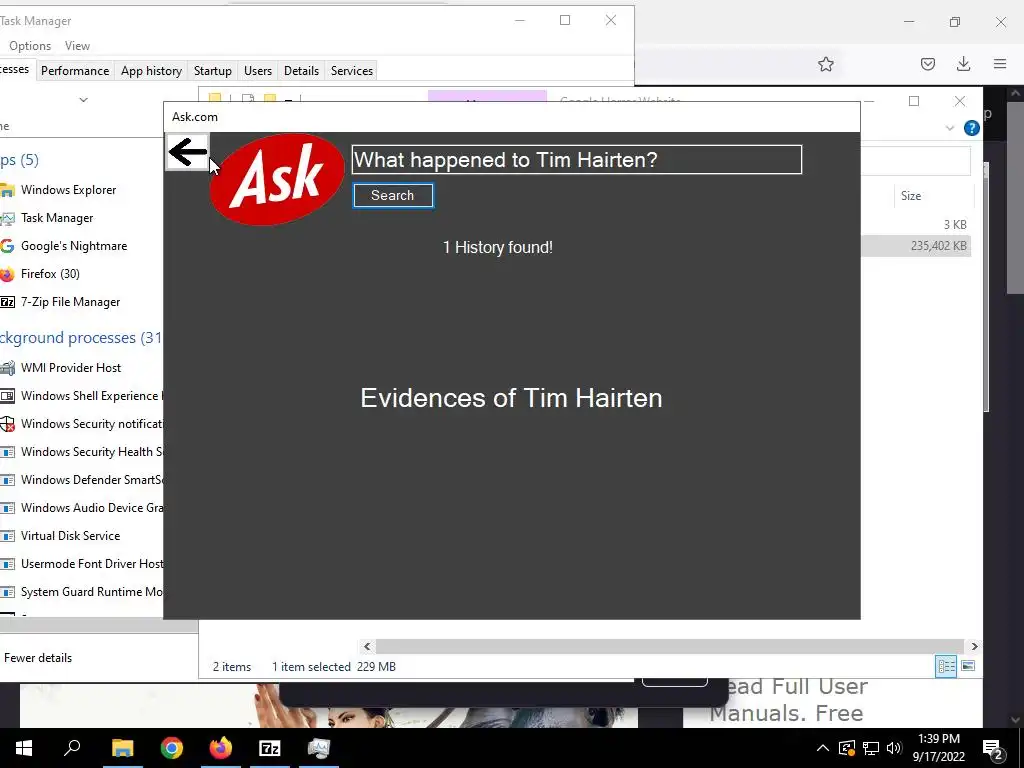Open Chrome from the taskbar
This screenshot has width=1024, height=768.
(x=172, y=748)
